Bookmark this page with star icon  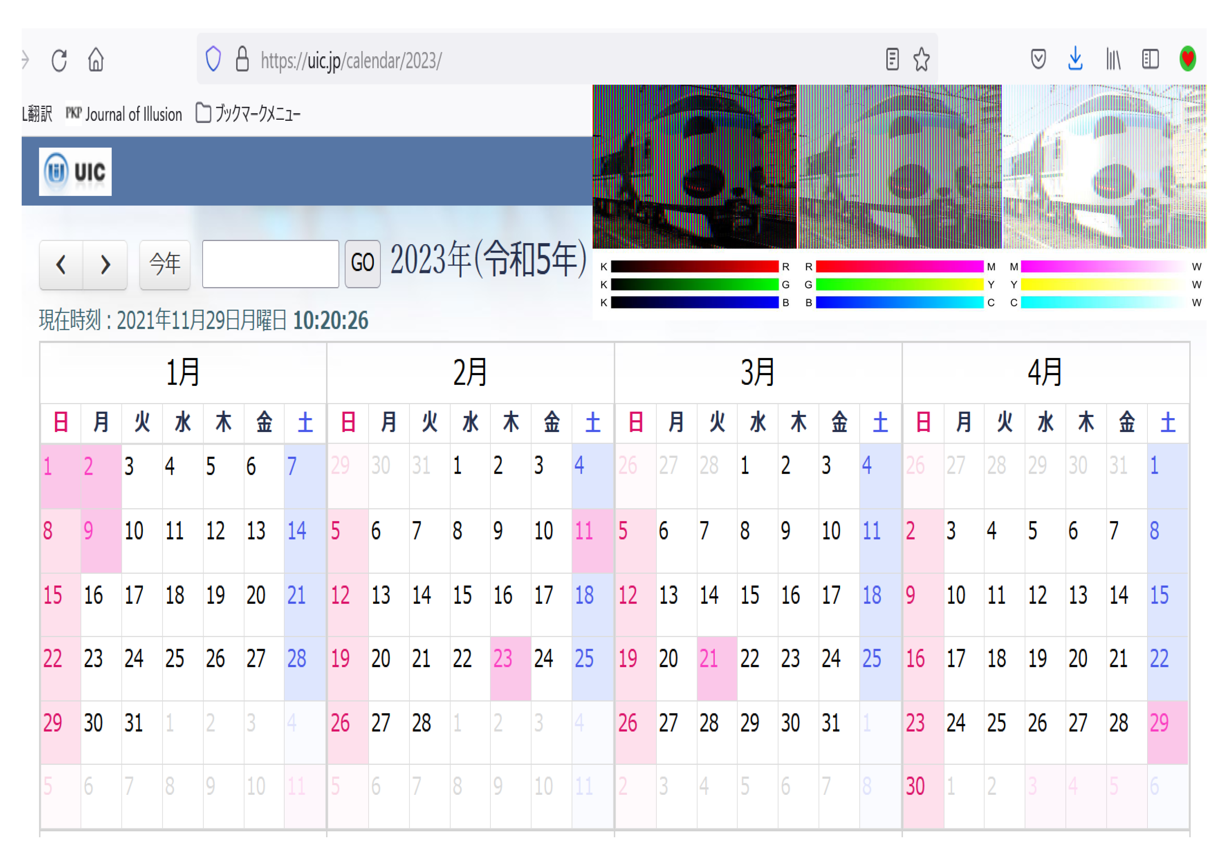coord(922,60)
